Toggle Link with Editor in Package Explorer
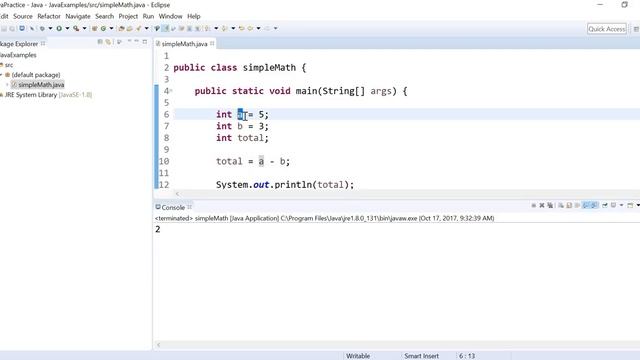640x360 pixels. click(108, 42)
